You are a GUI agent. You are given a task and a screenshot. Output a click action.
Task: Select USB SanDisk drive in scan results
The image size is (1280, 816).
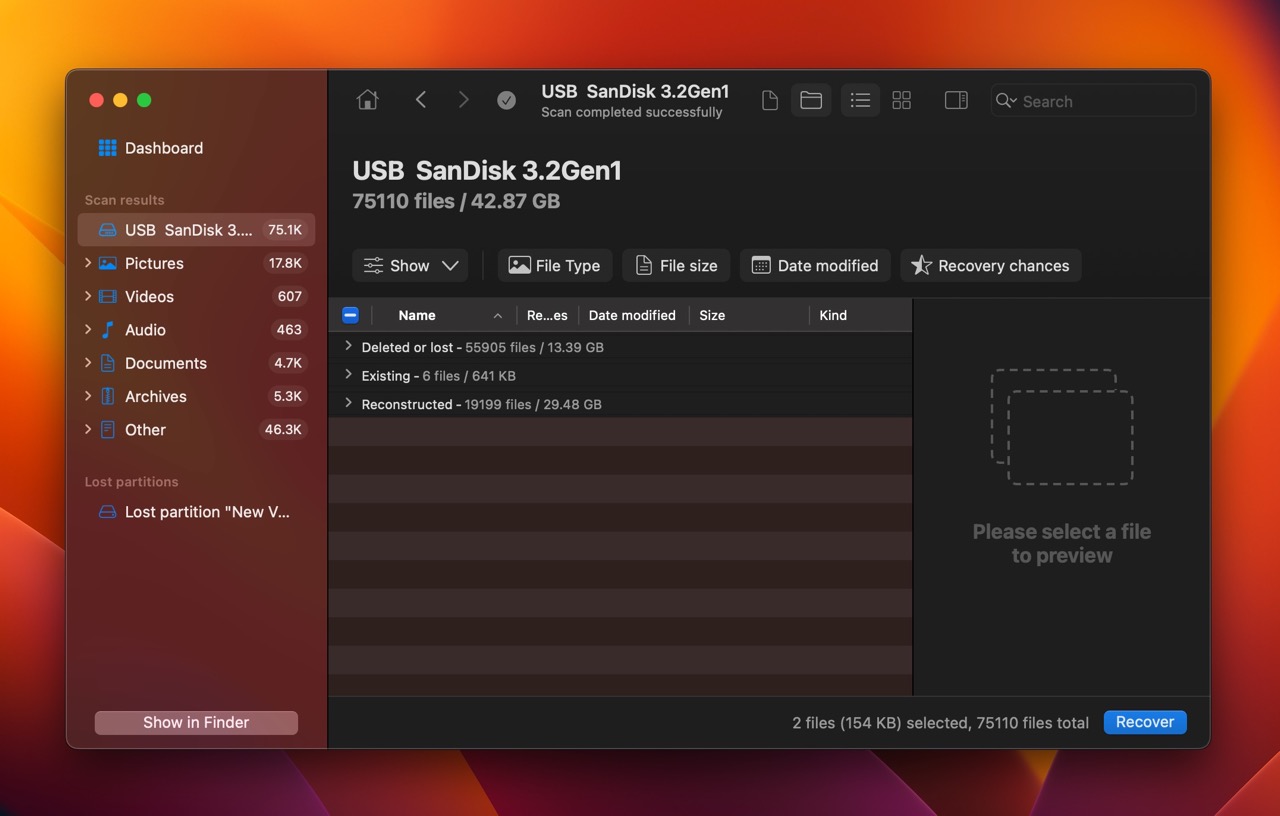[196, 230]
